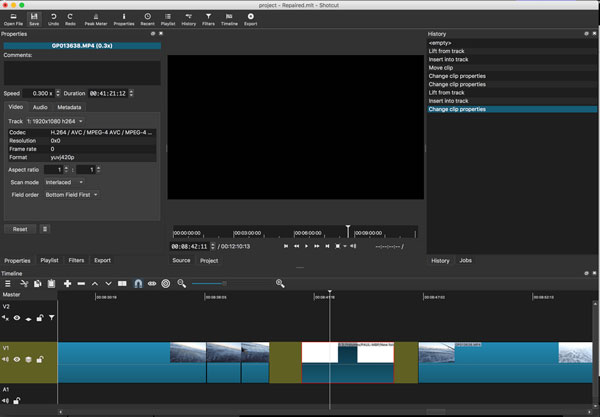Open the Recent files panel
This screenshot has height=417, width=600.
coord(147,19)
